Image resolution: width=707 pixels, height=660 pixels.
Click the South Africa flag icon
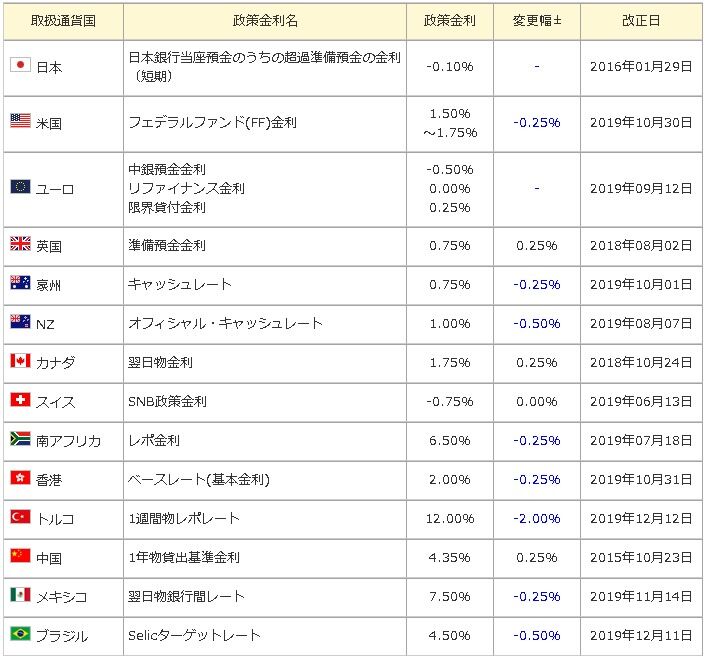[20, 439]
